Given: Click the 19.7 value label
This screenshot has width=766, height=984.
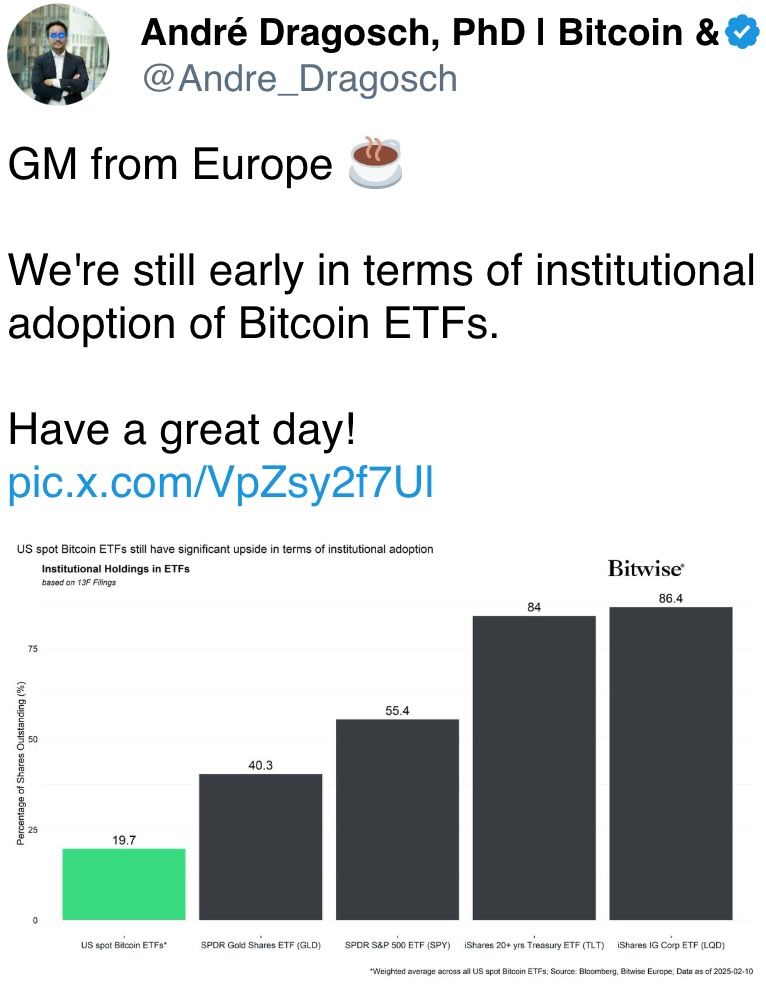Looking at the screenshot, I should pos(124,840).
